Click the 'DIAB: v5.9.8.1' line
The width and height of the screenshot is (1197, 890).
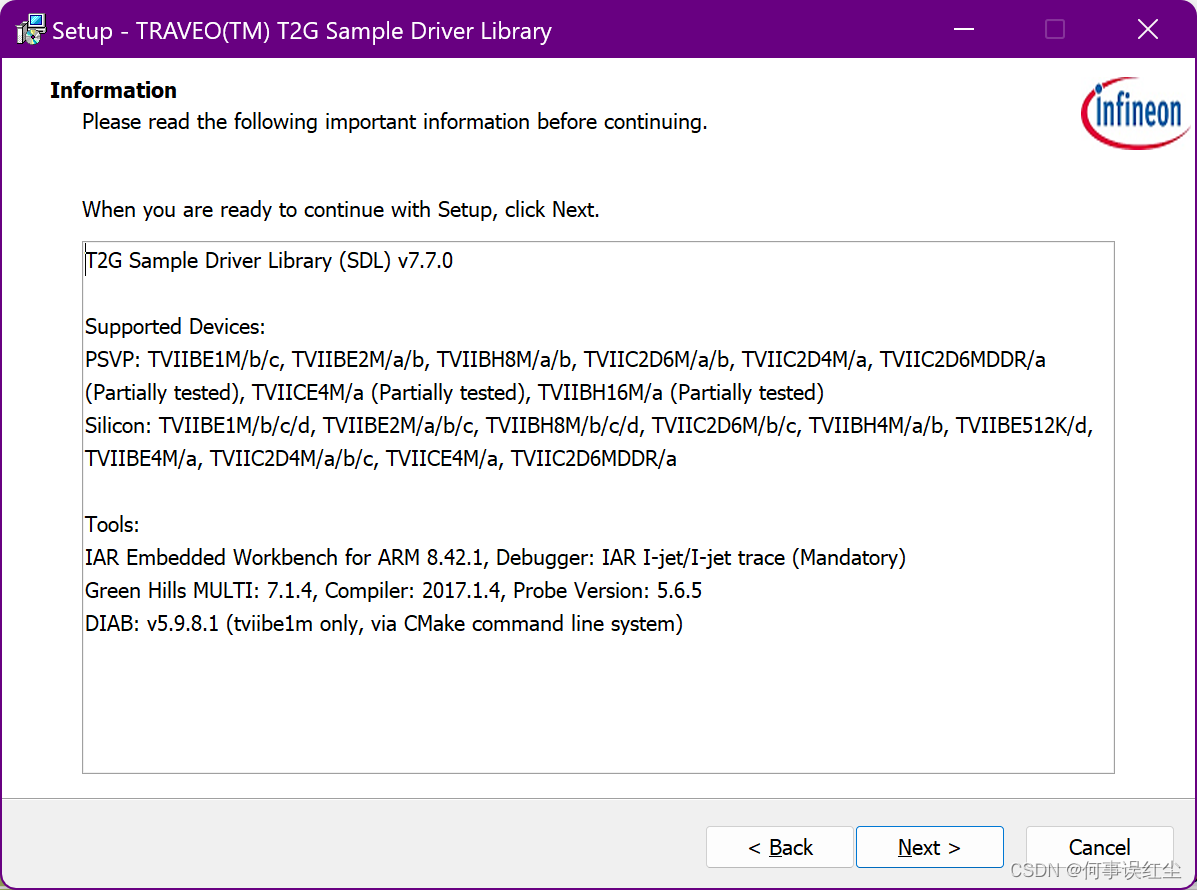pos(384,624)
